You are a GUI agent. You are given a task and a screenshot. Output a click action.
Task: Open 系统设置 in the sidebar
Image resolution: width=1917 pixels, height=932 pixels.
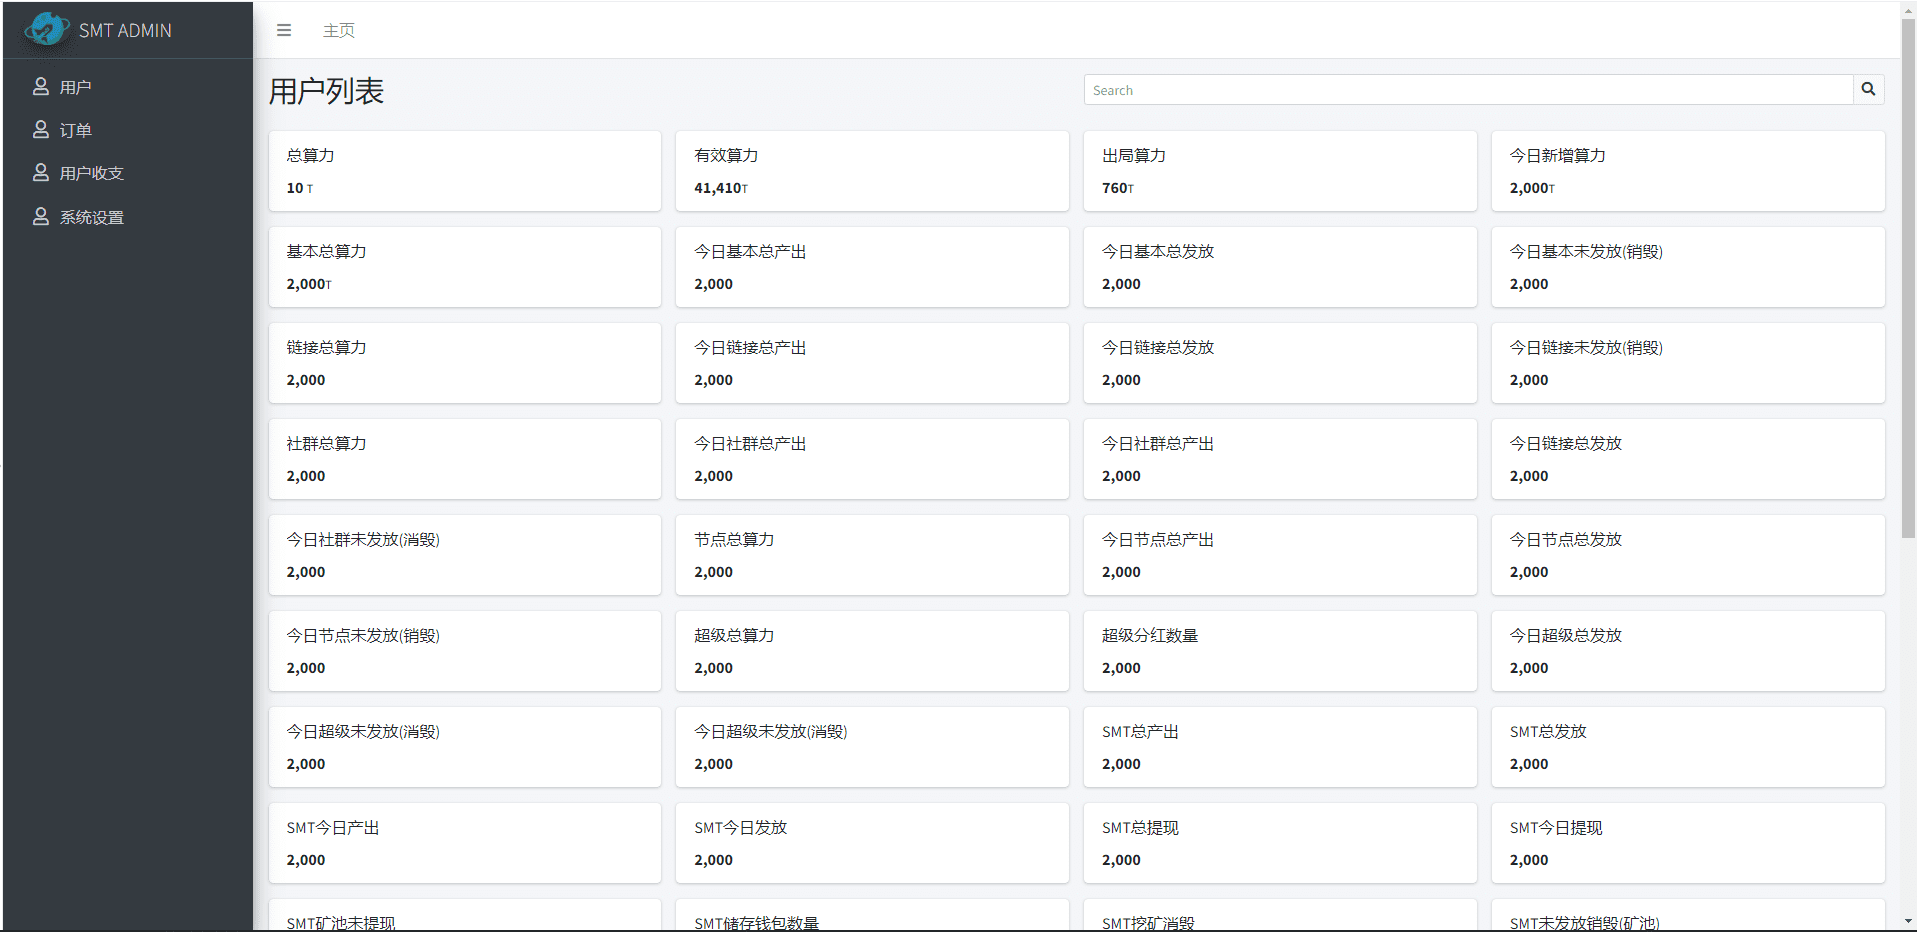[x=92, y=218]
